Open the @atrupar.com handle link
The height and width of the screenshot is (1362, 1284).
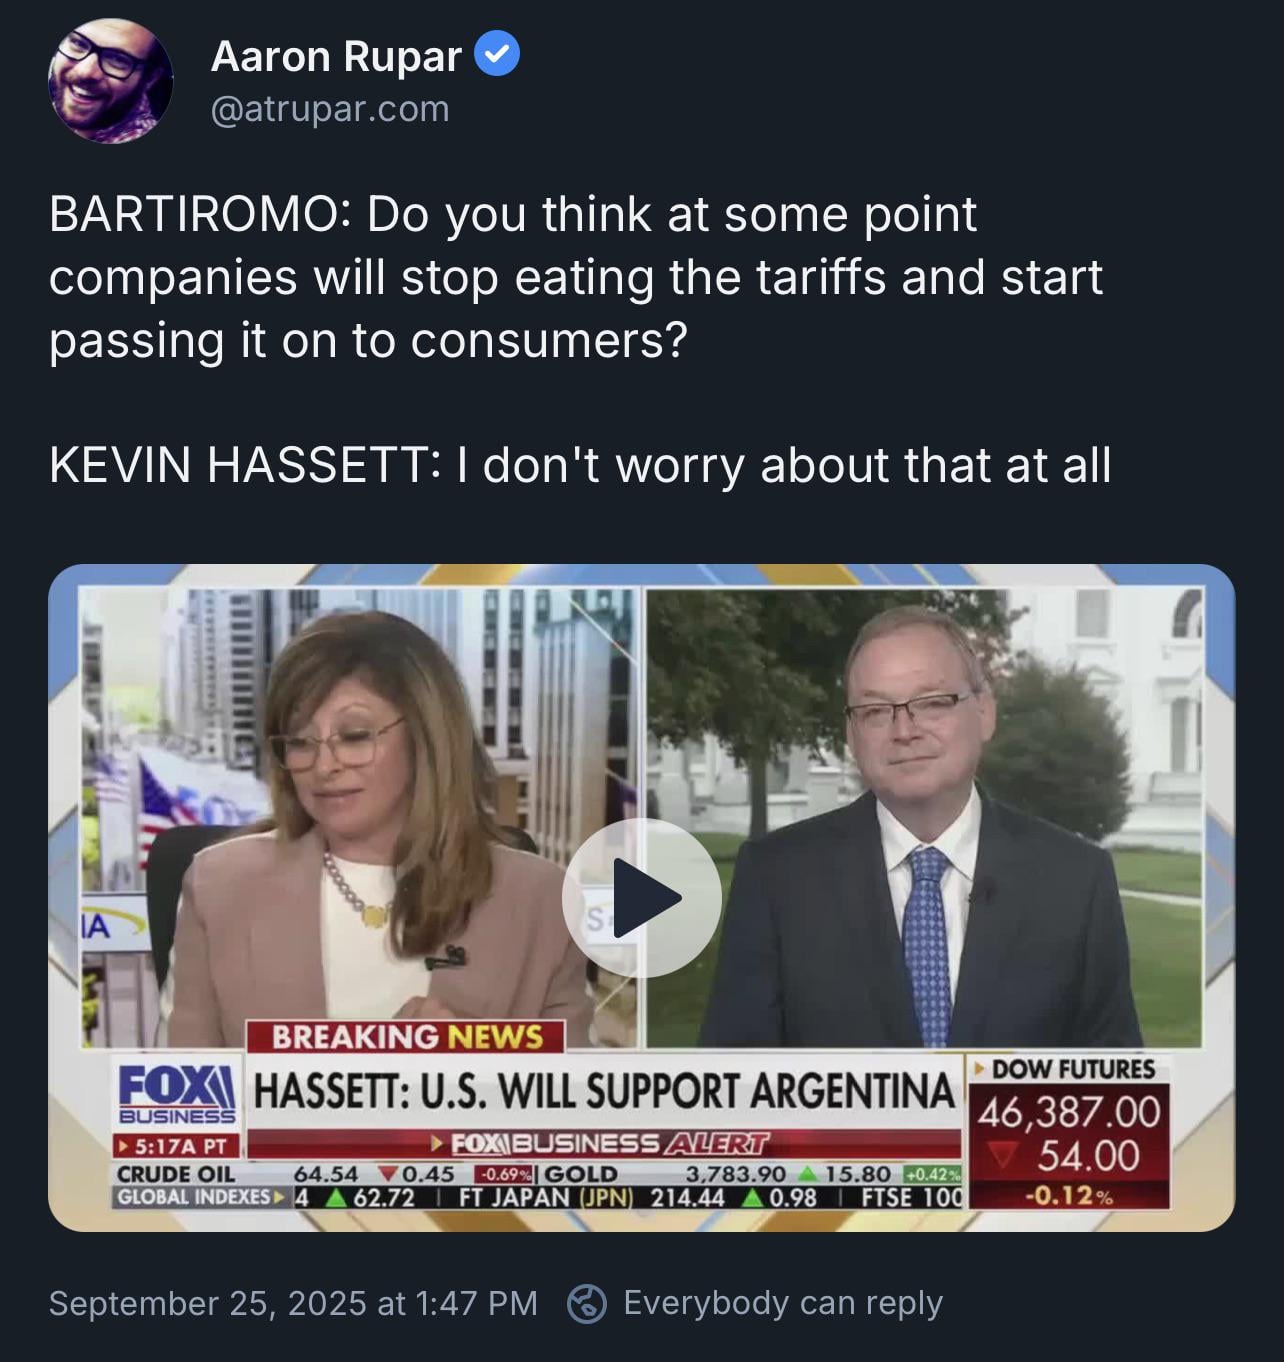pos(330,108)
